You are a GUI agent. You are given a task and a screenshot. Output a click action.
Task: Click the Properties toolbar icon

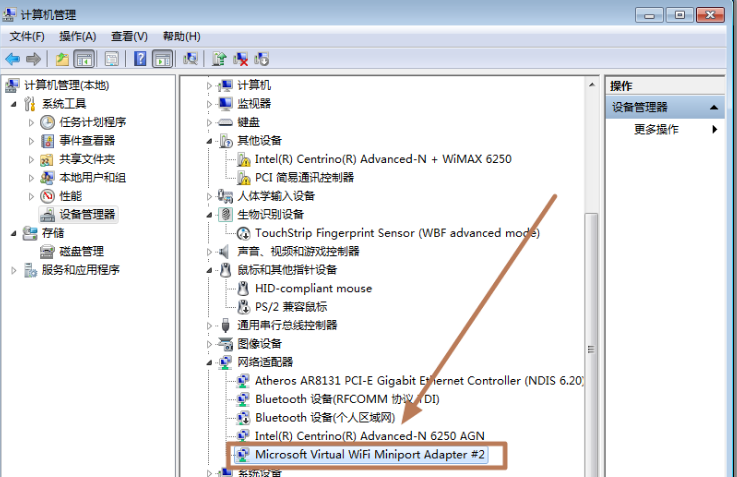(111, 59)
